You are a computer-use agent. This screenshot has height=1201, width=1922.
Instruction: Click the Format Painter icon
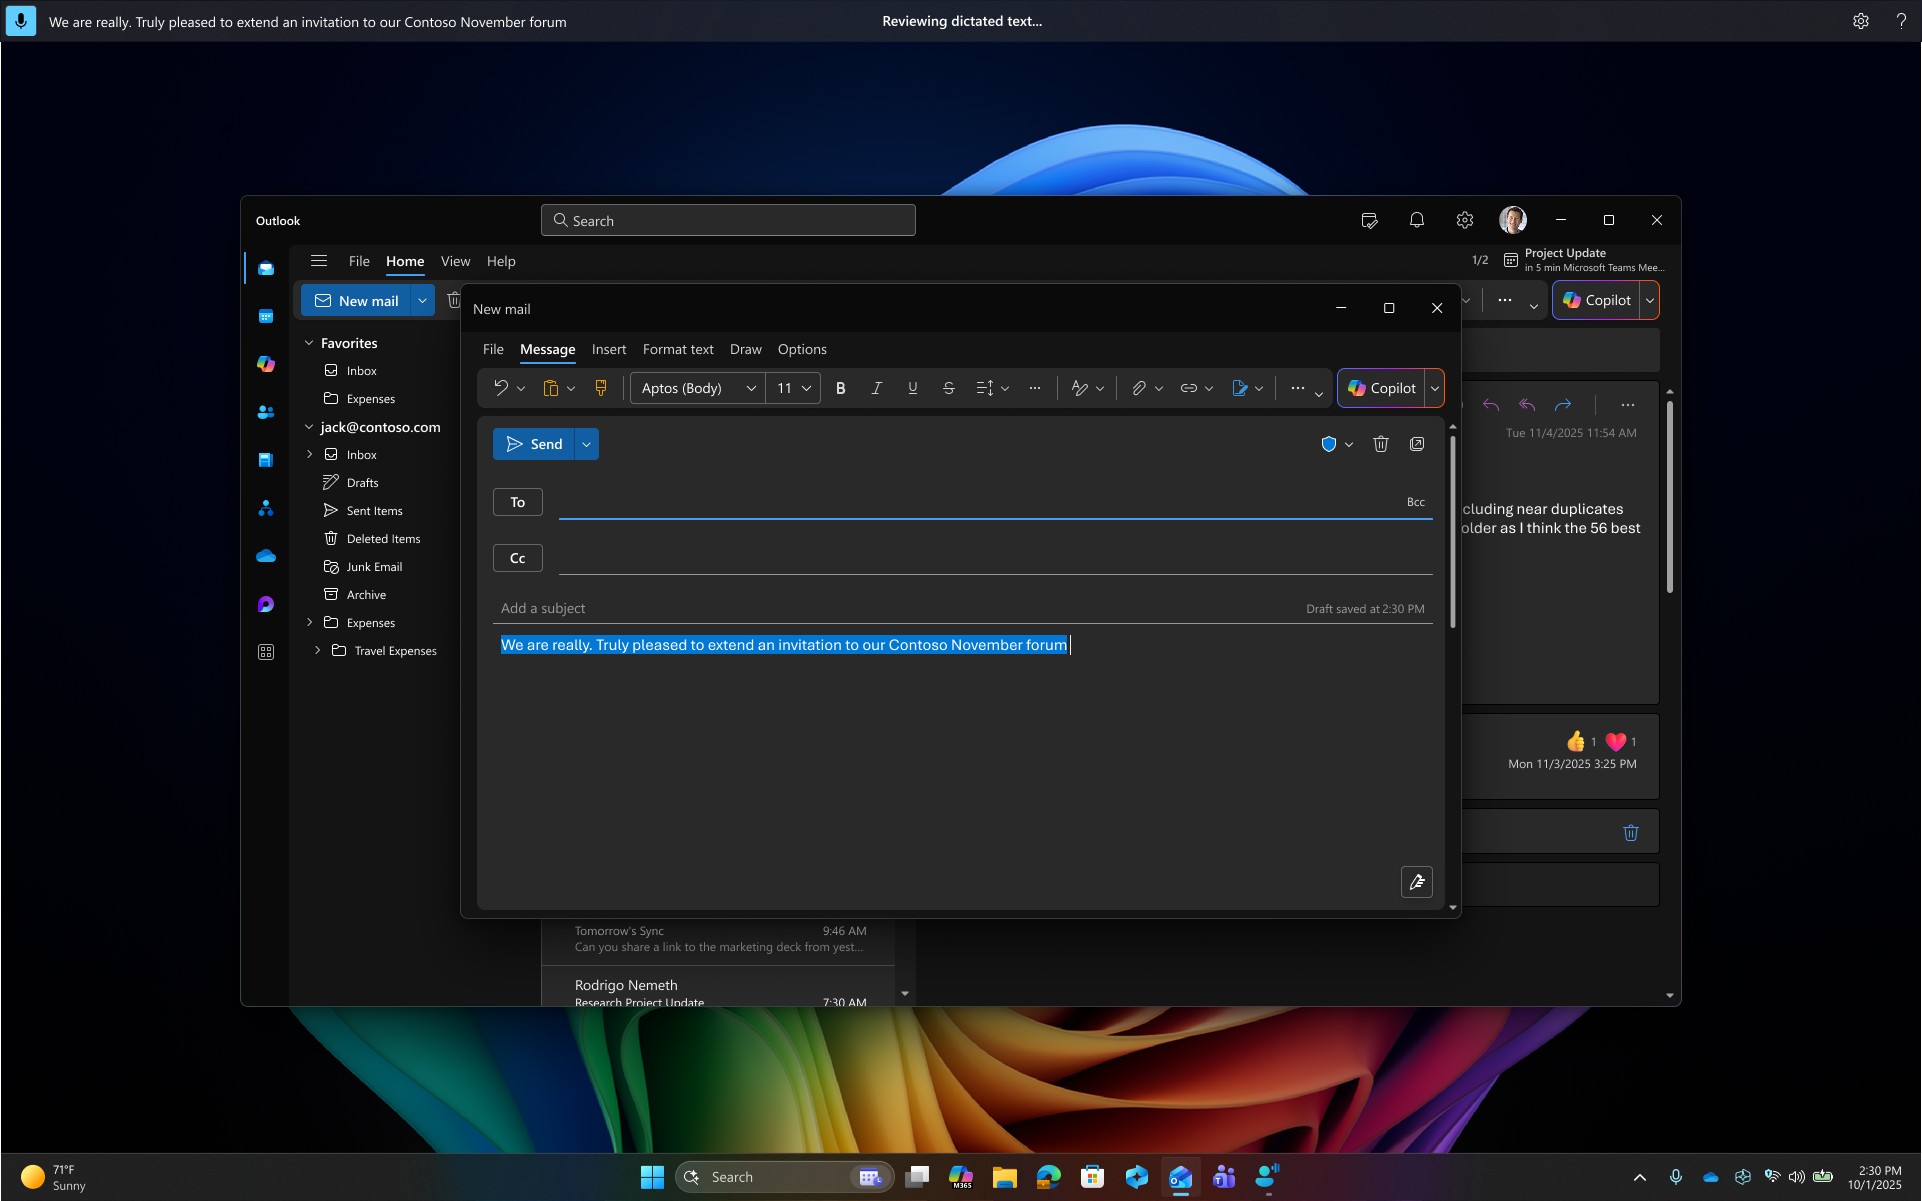click(601, 388)
